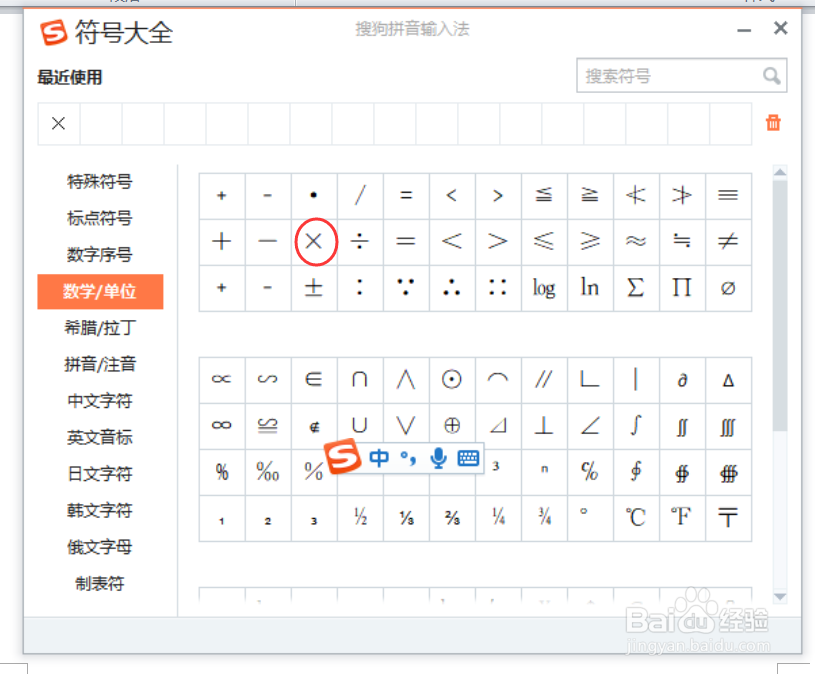The width and height of the screenshot is (815, 674).
Task: Click the Sogou S icon on floating toolbar
Action: point(340,458)
